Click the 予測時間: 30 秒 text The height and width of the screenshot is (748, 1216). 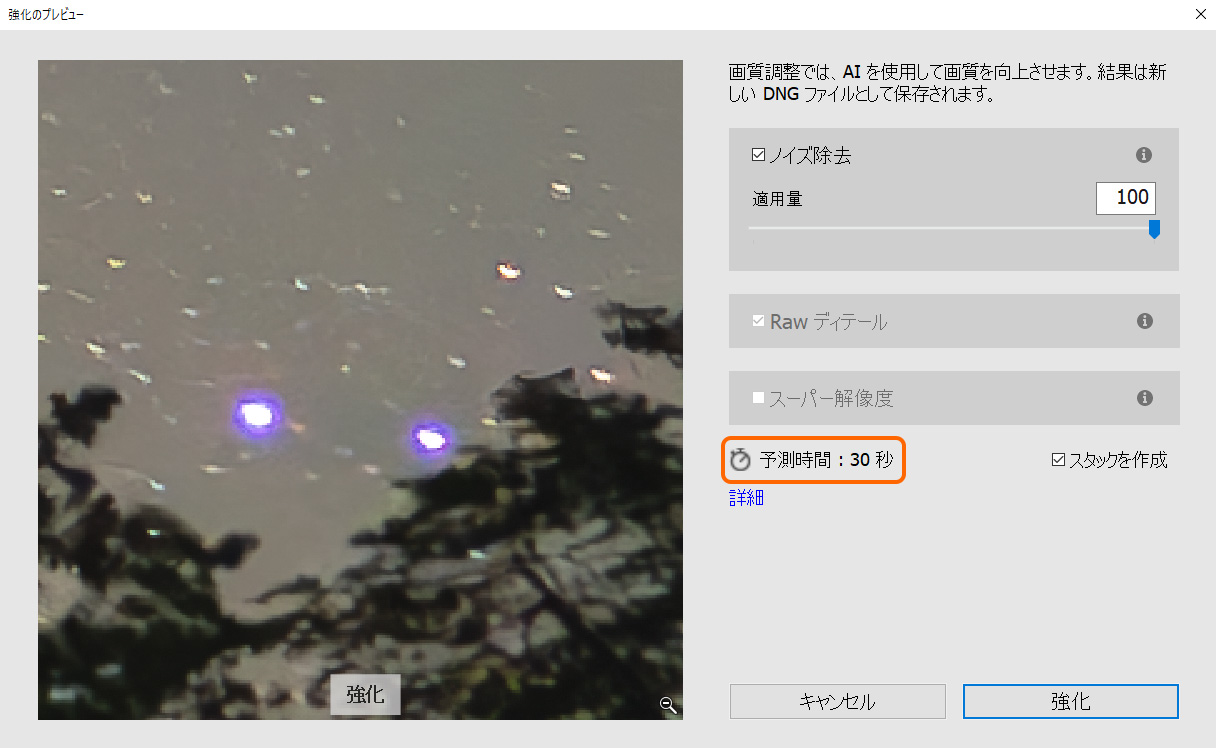coord(826,460)
